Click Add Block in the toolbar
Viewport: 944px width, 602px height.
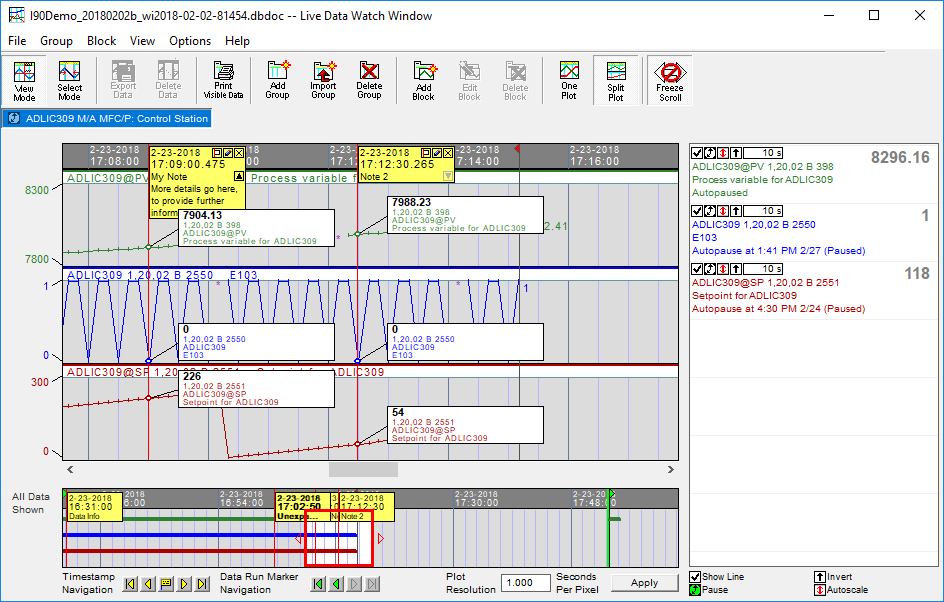pyautogui.click(x=423, y=80)
